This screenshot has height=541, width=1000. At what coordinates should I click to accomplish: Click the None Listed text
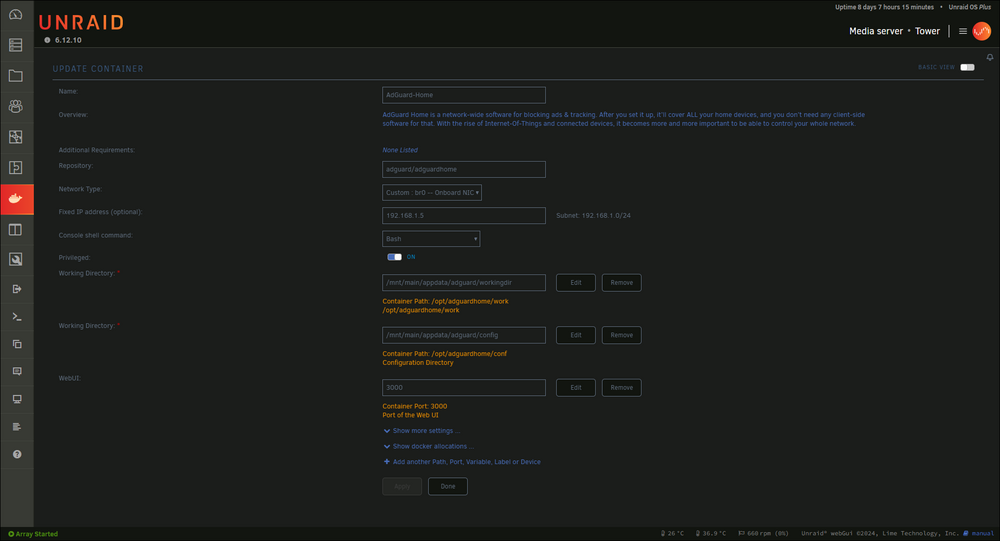tap(400, 150)
